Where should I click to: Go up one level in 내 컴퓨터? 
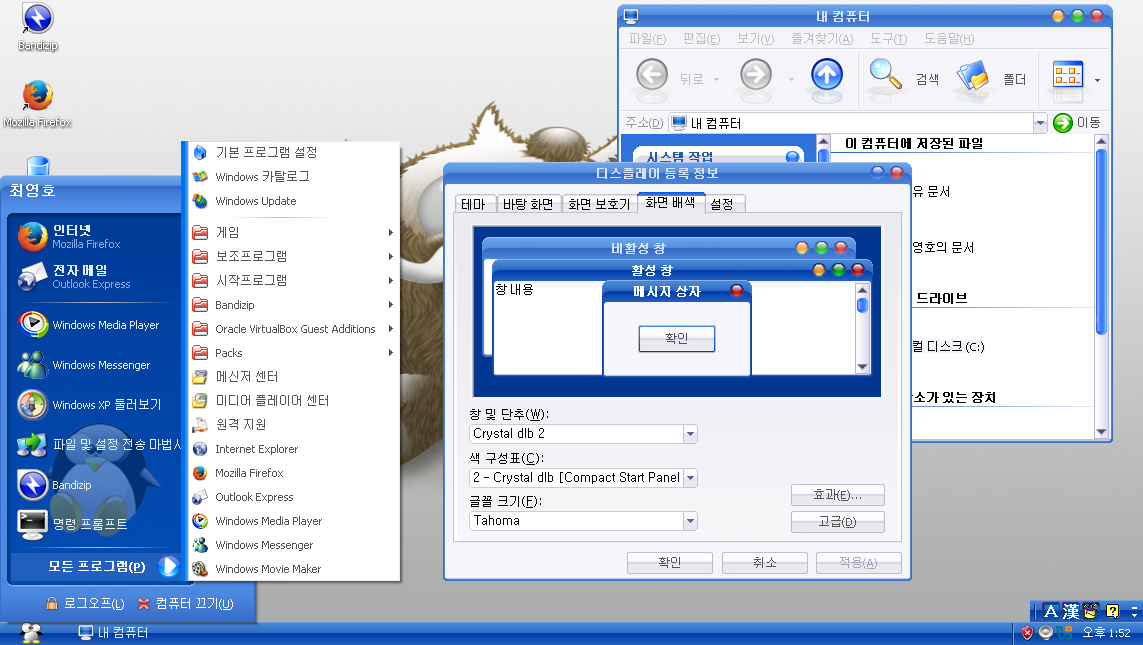827,75
